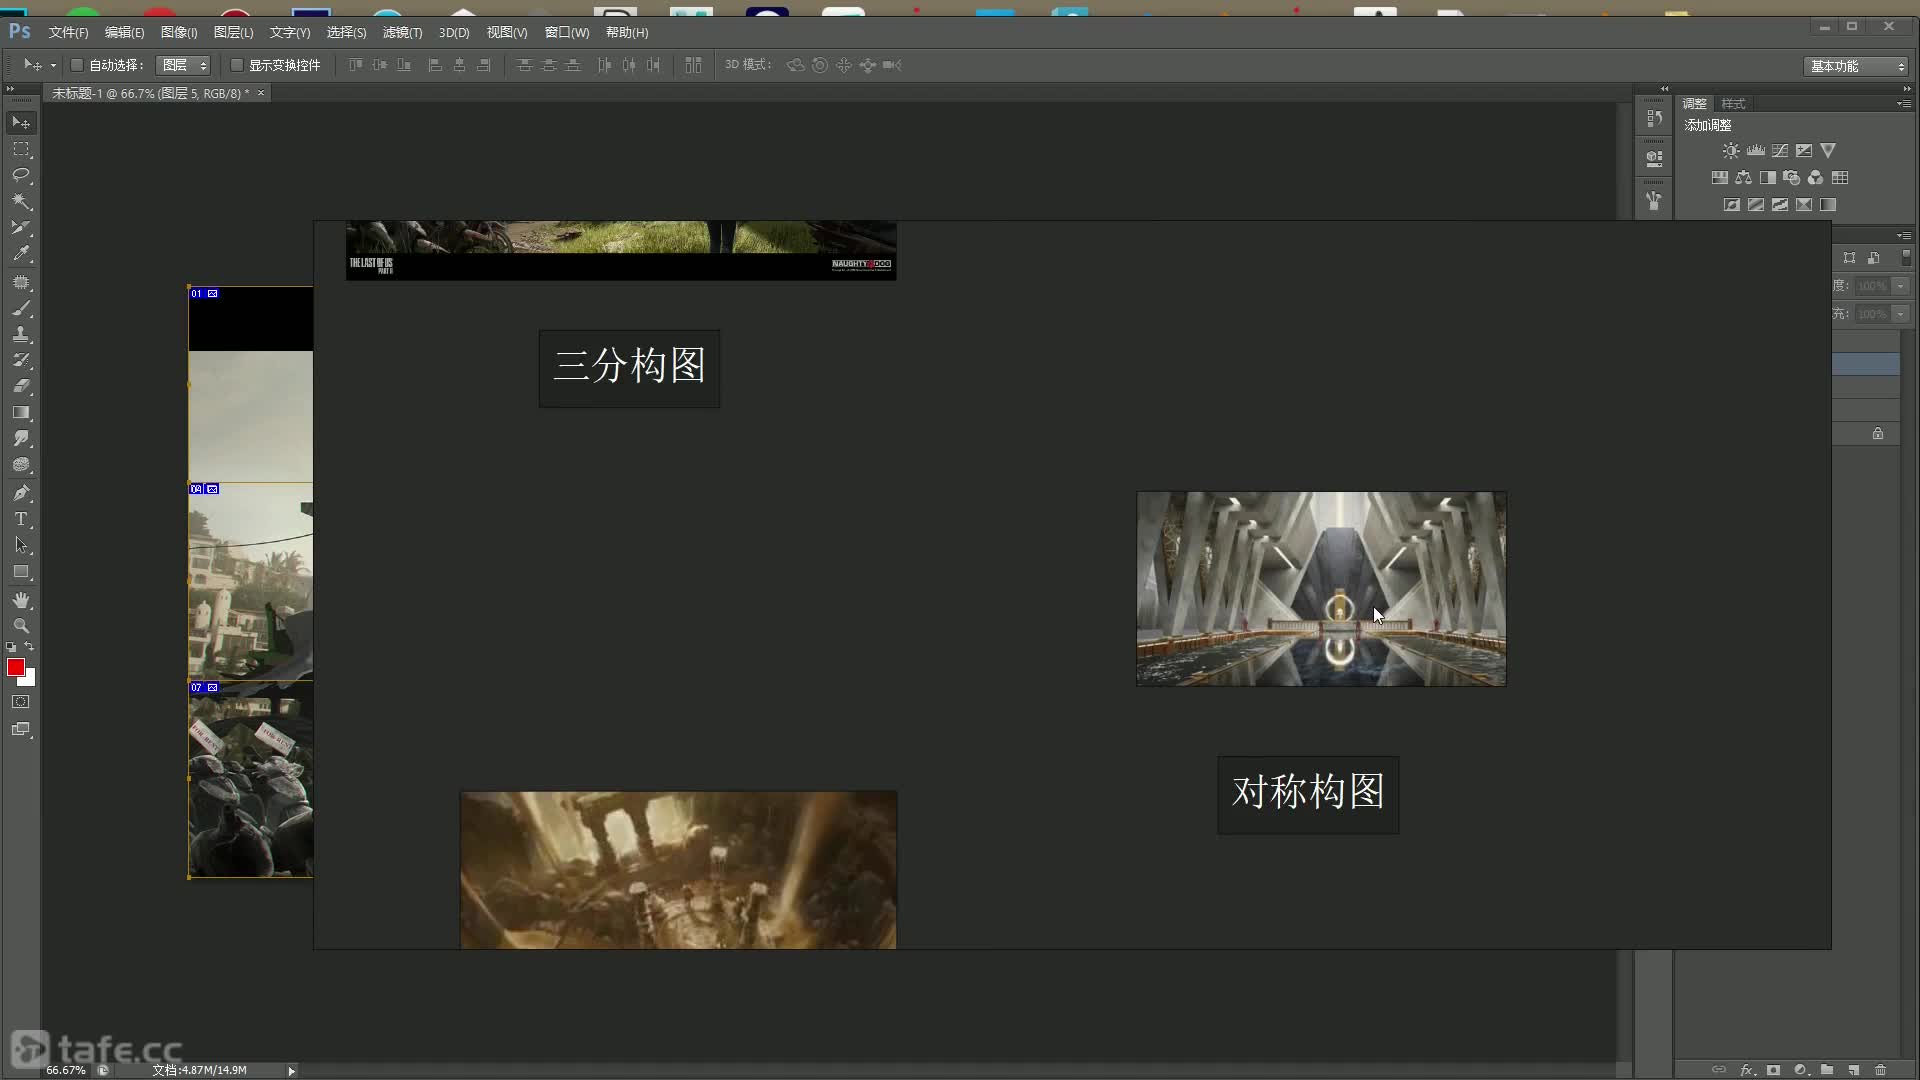Select the Hand tool
The image size is (1920, 1080).
(21, 600)
